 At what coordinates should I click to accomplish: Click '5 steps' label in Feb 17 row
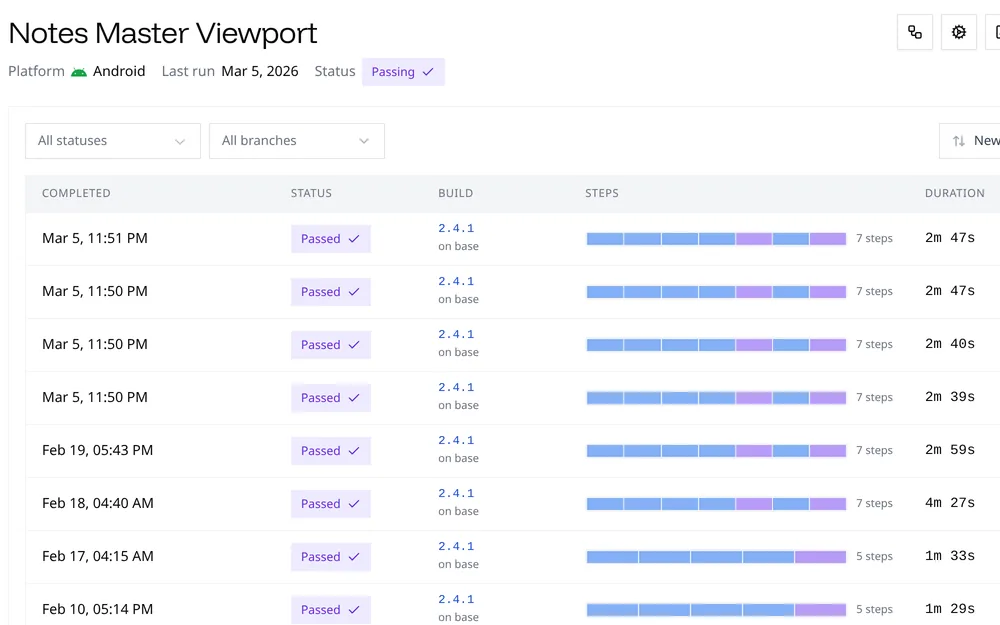pyautogui.click(x=874, y=556)
